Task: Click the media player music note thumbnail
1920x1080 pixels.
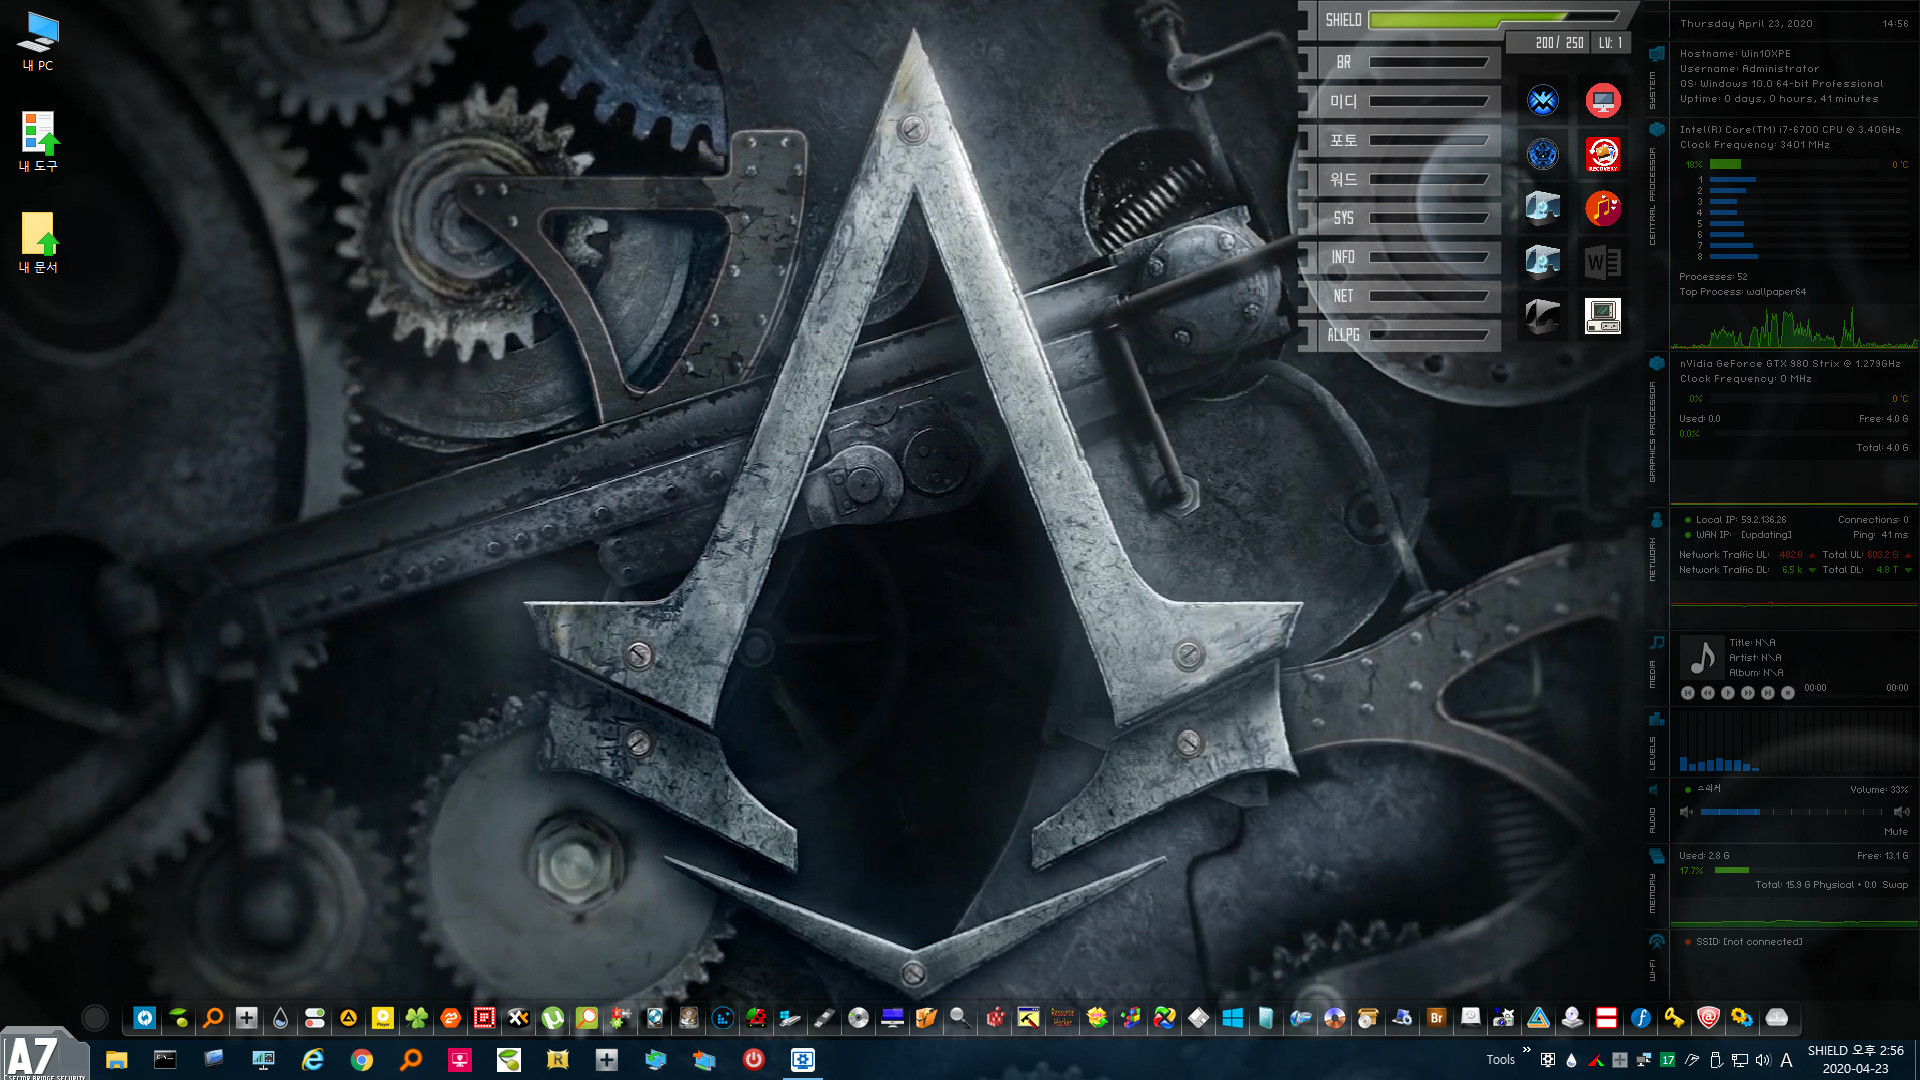Action: click(x=1702, y=658)
